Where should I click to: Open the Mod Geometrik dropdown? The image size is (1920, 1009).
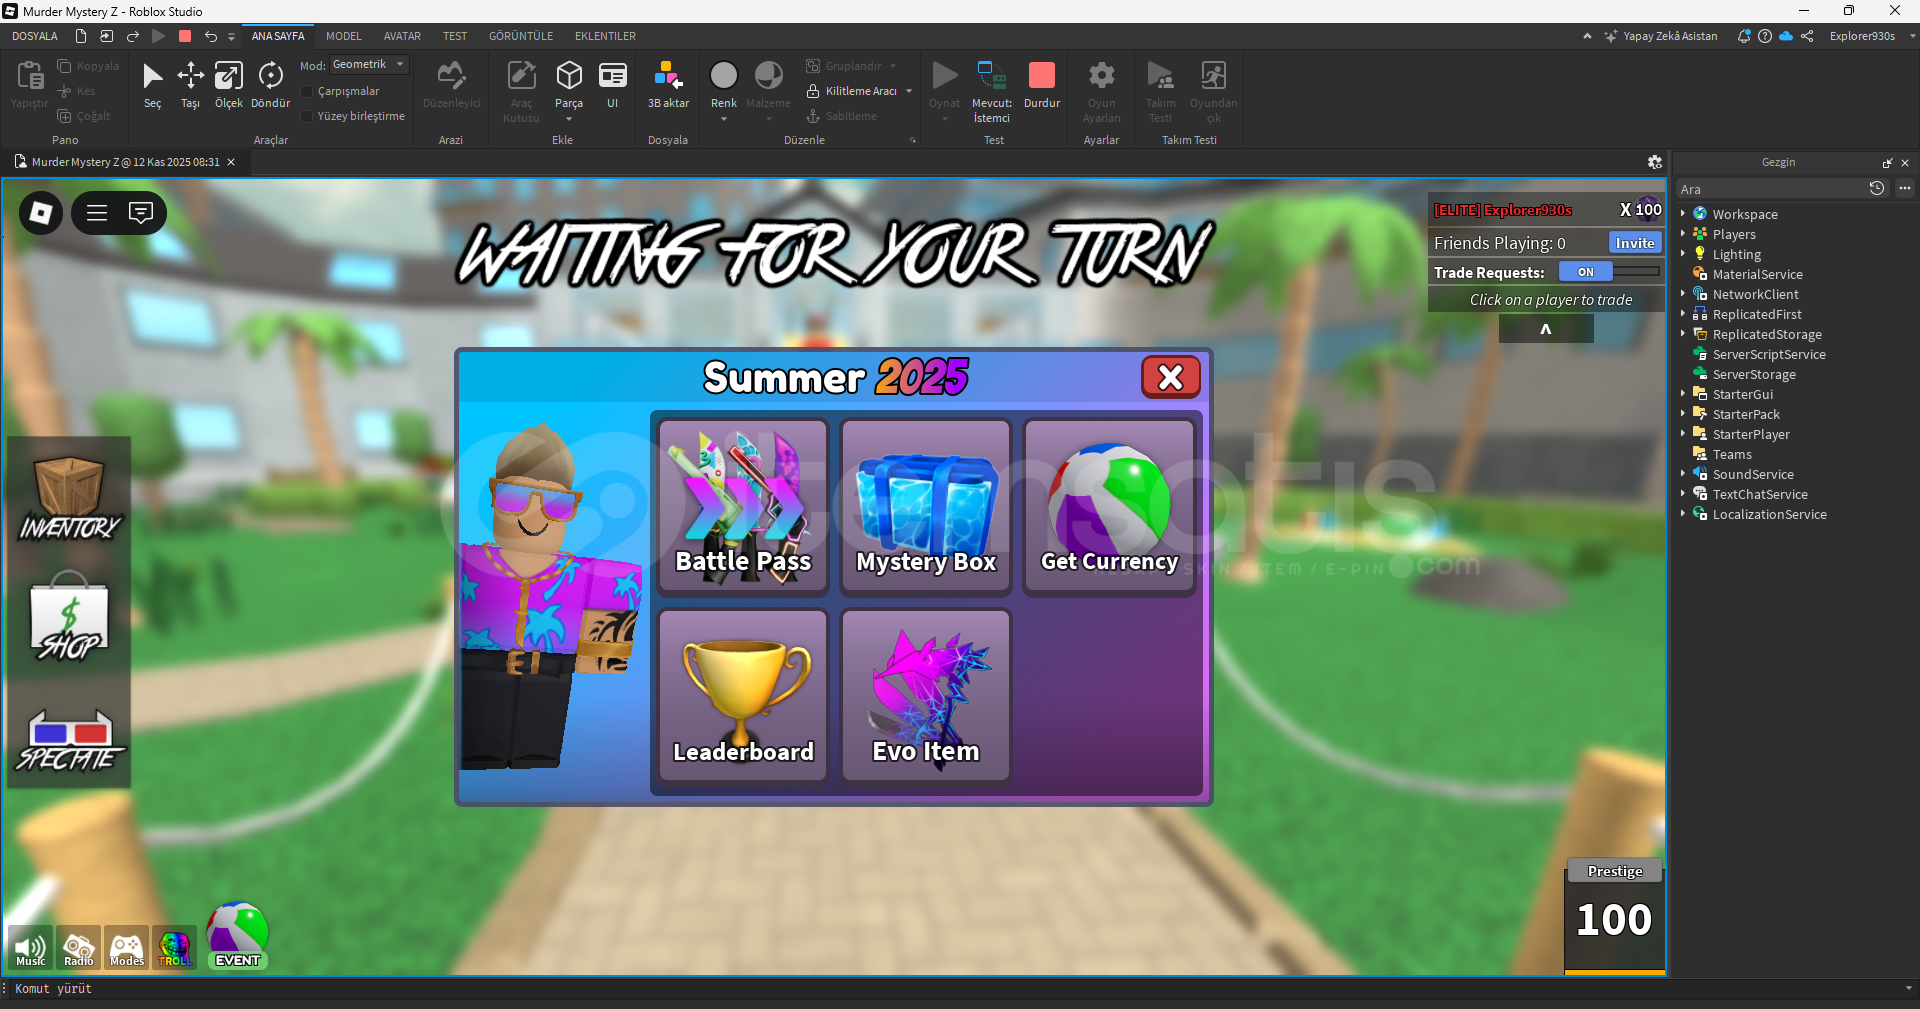coord(369,65)
